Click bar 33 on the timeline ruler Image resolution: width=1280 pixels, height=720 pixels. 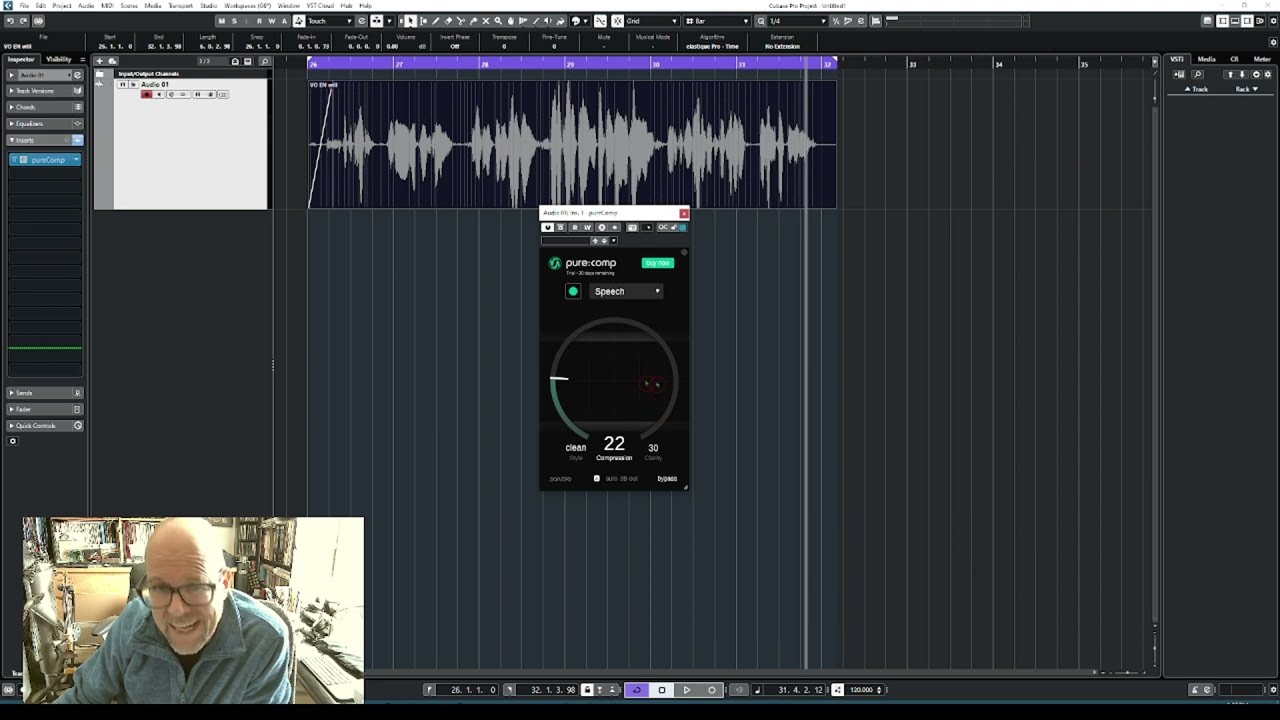point(912,64)
